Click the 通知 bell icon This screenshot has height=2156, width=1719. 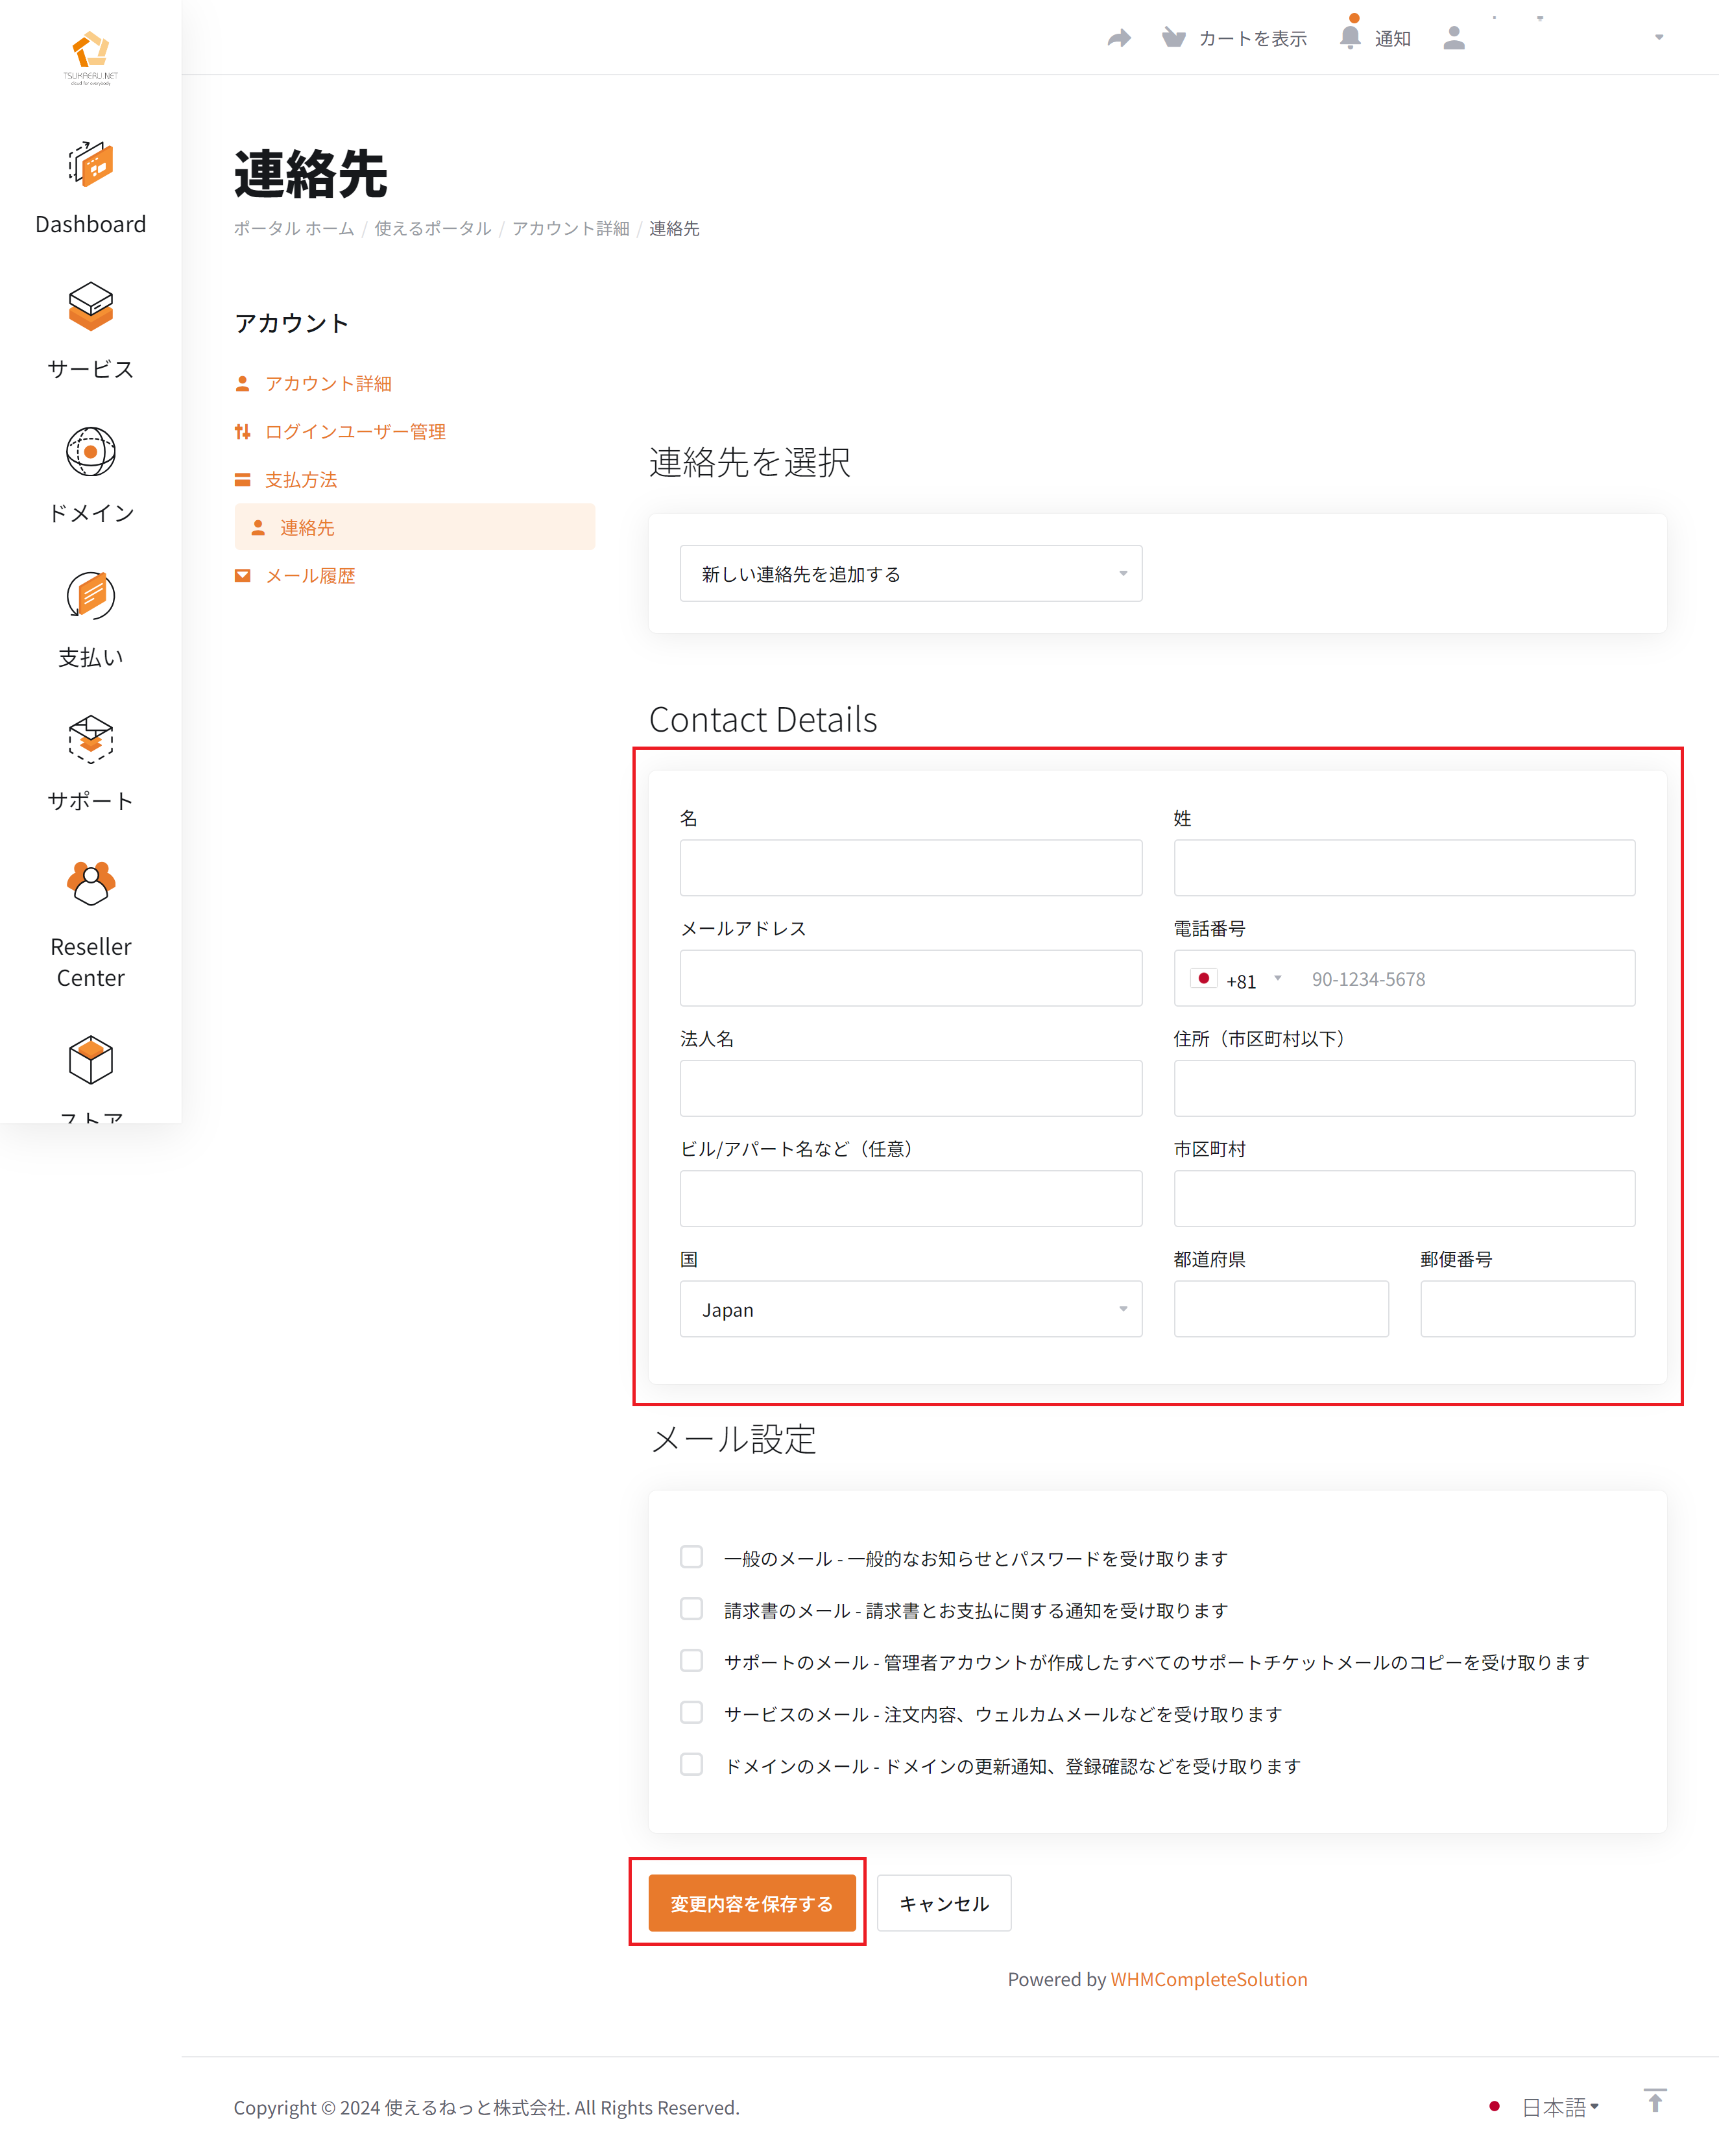[1350, 38]
